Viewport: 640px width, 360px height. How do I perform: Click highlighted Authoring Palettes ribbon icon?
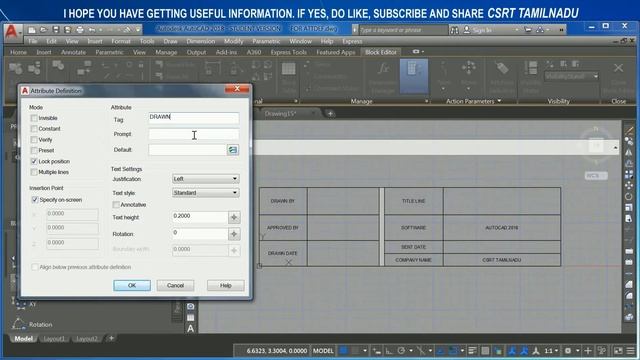[x=414, y=76]
